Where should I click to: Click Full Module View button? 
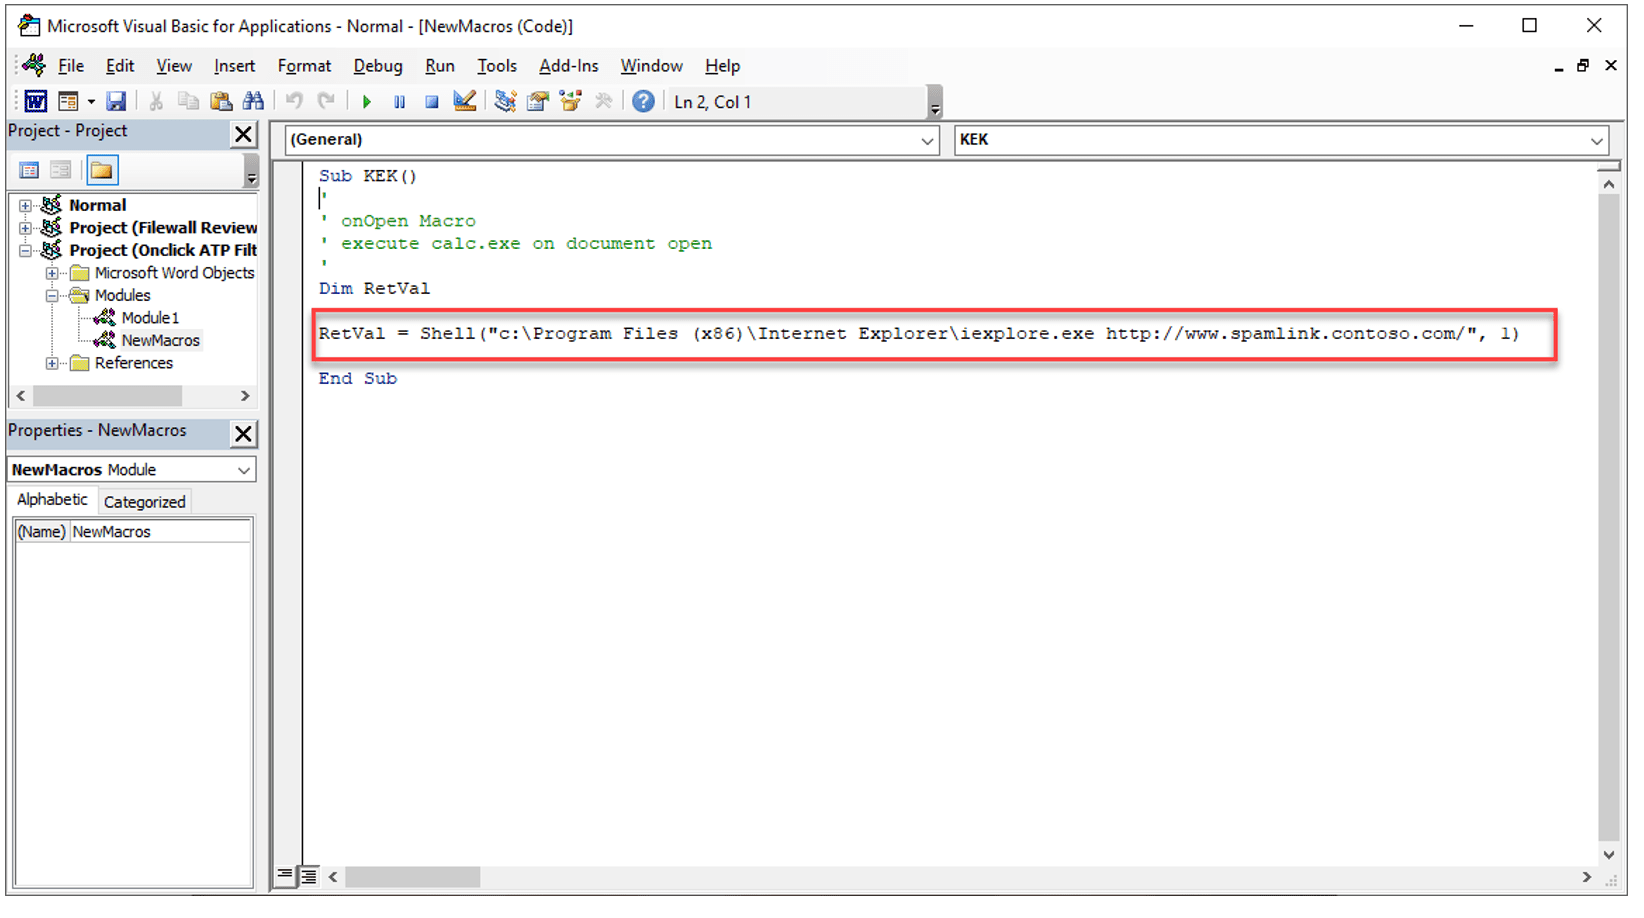tap(309, 877)
